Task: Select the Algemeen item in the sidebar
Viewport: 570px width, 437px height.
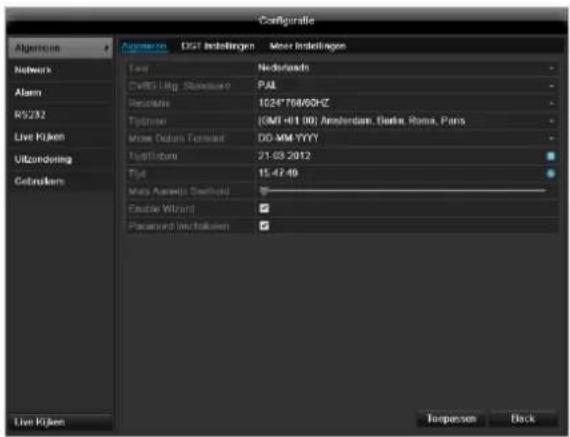Action: 60,48
